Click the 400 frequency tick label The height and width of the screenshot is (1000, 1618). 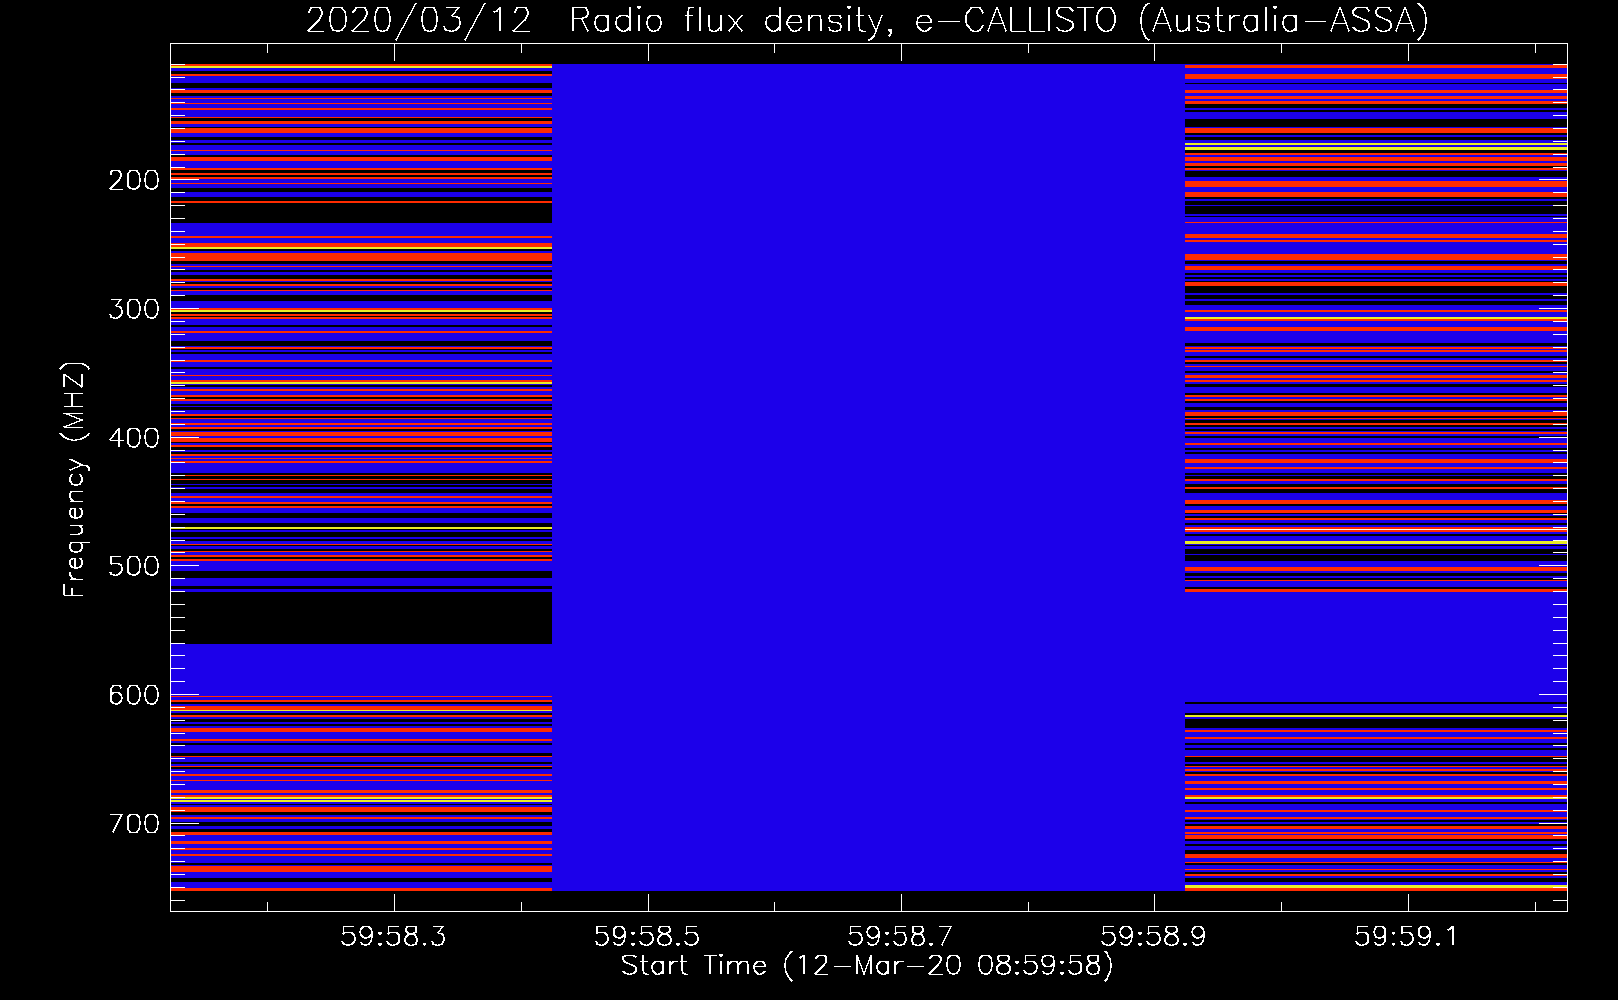click(x=134, y=438)
